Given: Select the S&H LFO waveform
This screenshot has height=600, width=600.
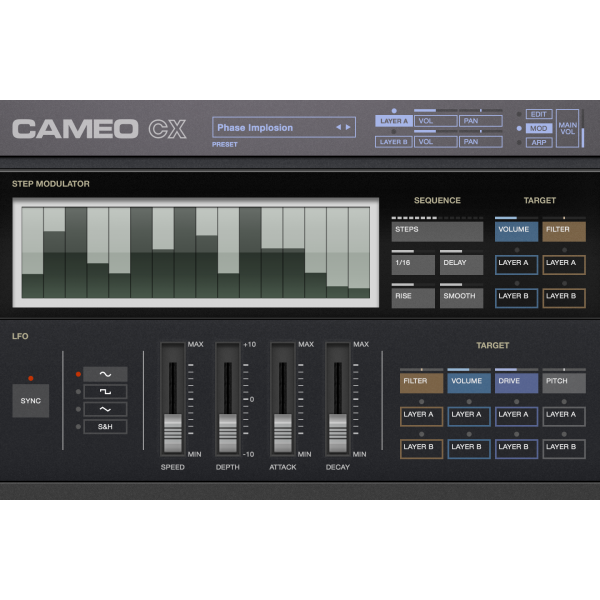Looking at the screenshot, I should 105,427.
